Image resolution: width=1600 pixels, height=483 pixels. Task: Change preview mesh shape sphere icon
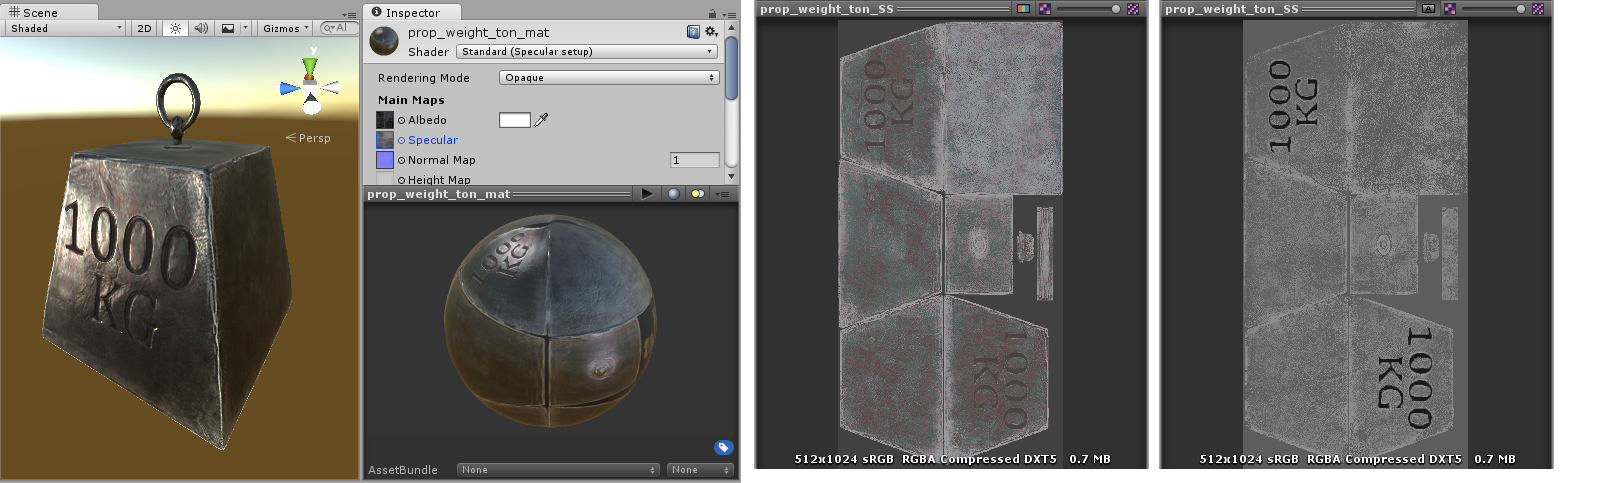[673, 194]
